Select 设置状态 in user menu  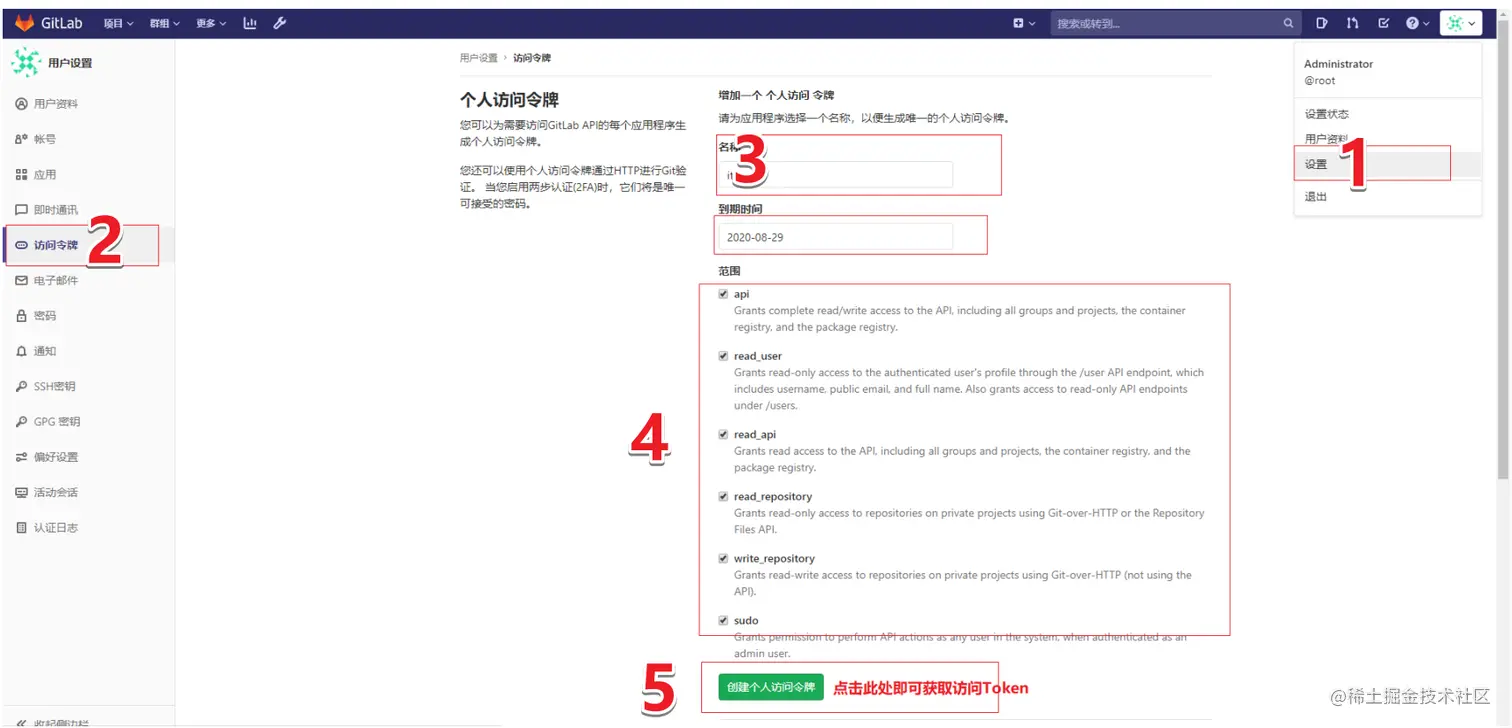[x=1327, y=114]
